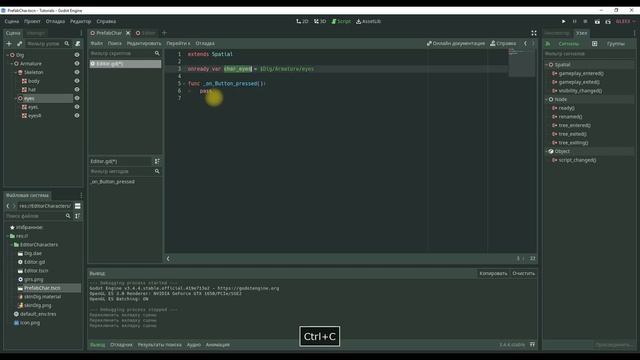Click the script editor Справка button
Image resolution: width=640 pixels, height=360 pixels.
point(503,43)
